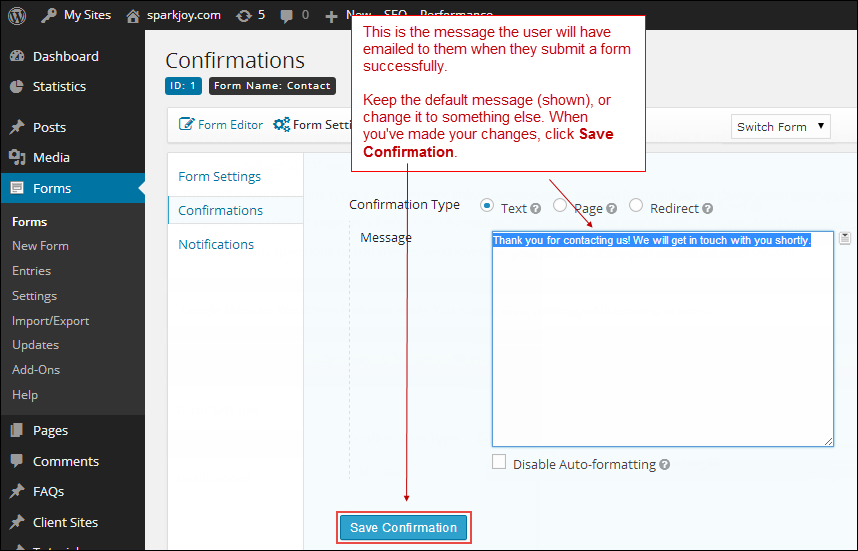The image size is (858, 551).
Task: Click the Dashboard gauge icon
Action: coord(17,56)
